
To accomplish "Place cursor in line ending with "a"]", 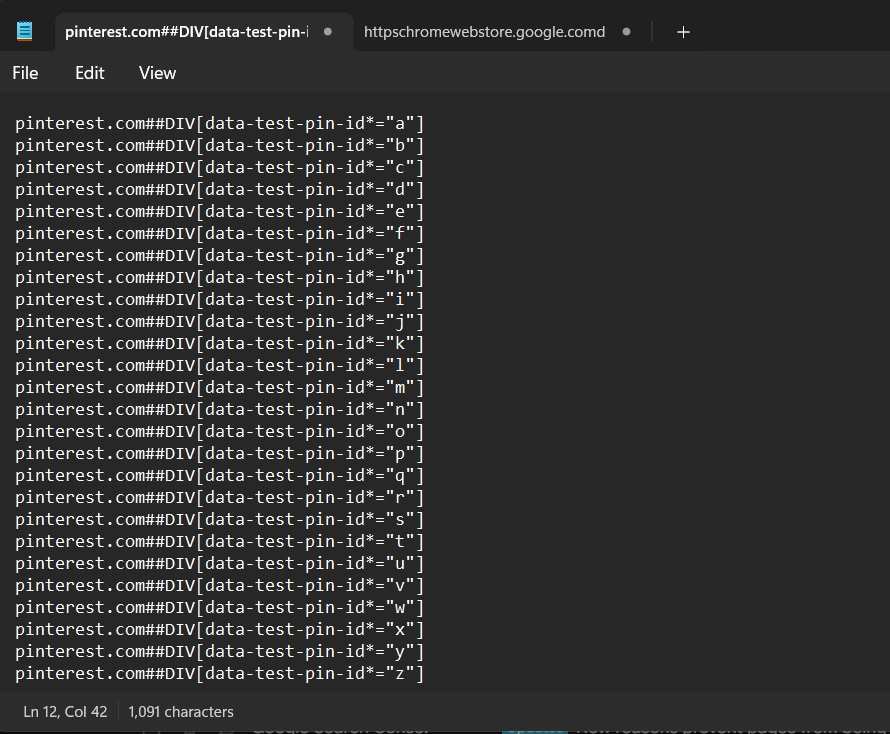I will pos(219,124).
